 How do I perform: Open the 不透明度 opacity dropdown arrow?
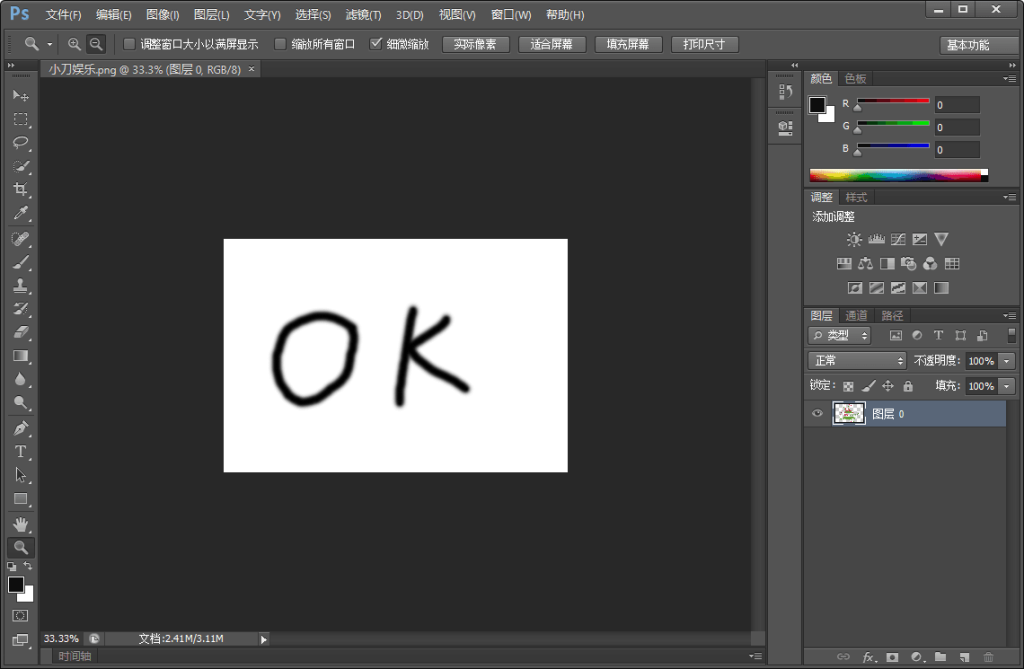click(1007, 360)
